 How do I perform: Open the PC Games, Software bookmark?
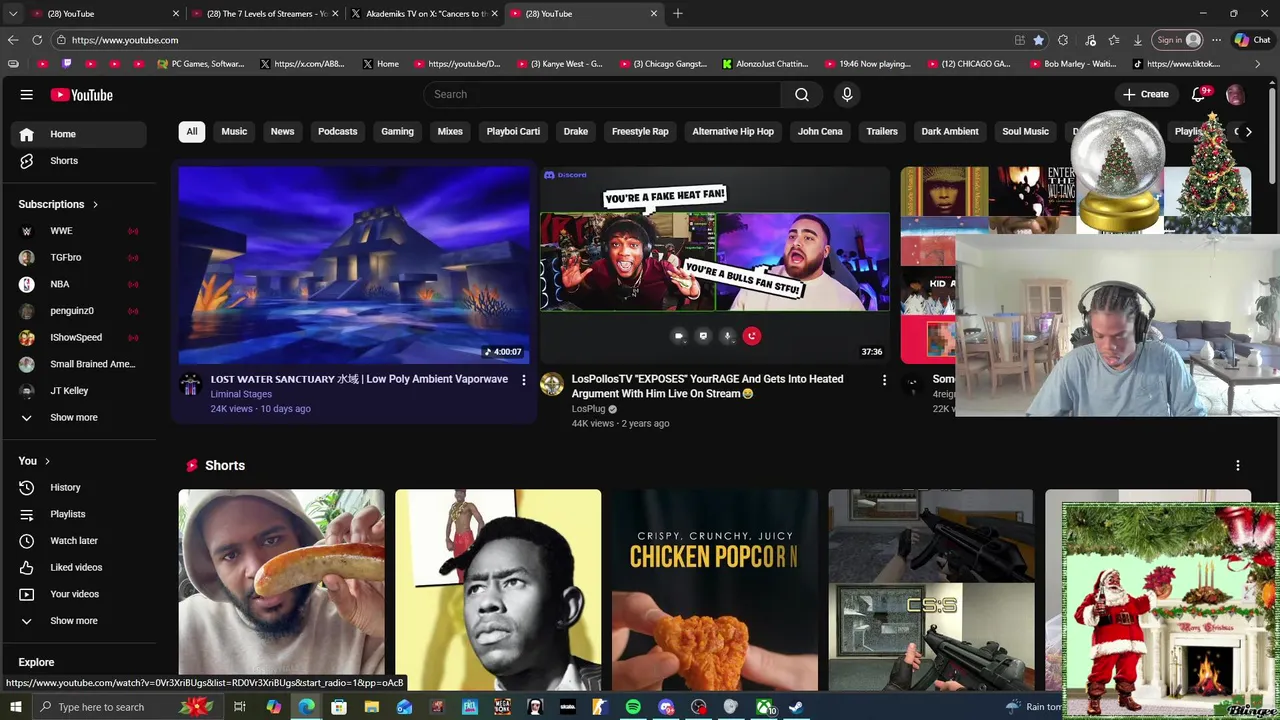[x=200, y=64]
